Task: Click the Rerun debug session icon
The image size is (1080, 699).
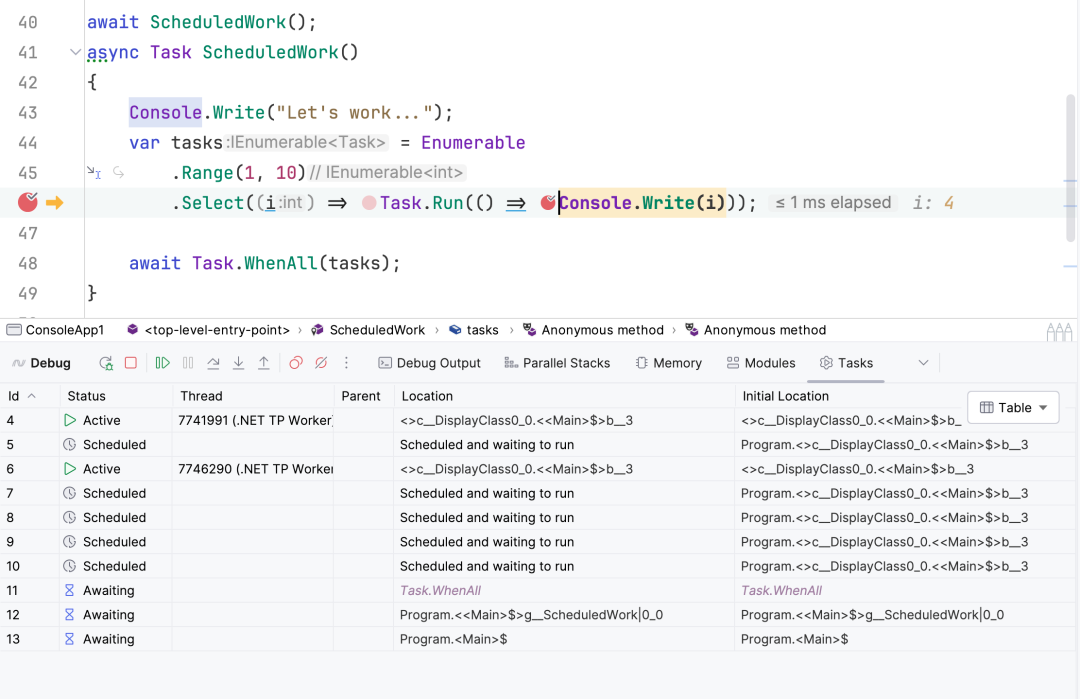Action: tap(105, 363)
